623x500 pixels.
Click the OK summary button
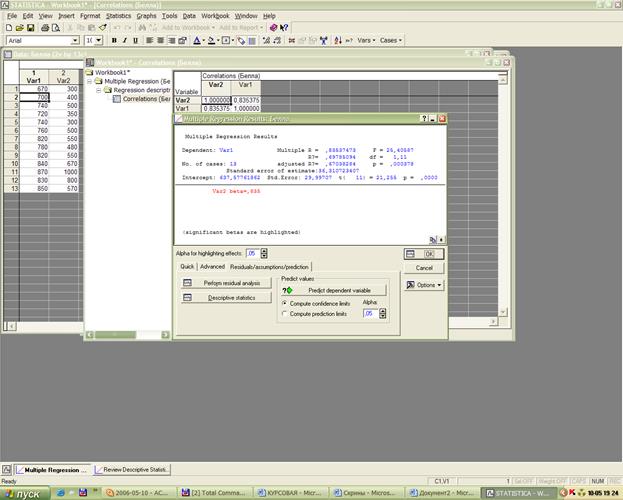[x=424, y=254]
